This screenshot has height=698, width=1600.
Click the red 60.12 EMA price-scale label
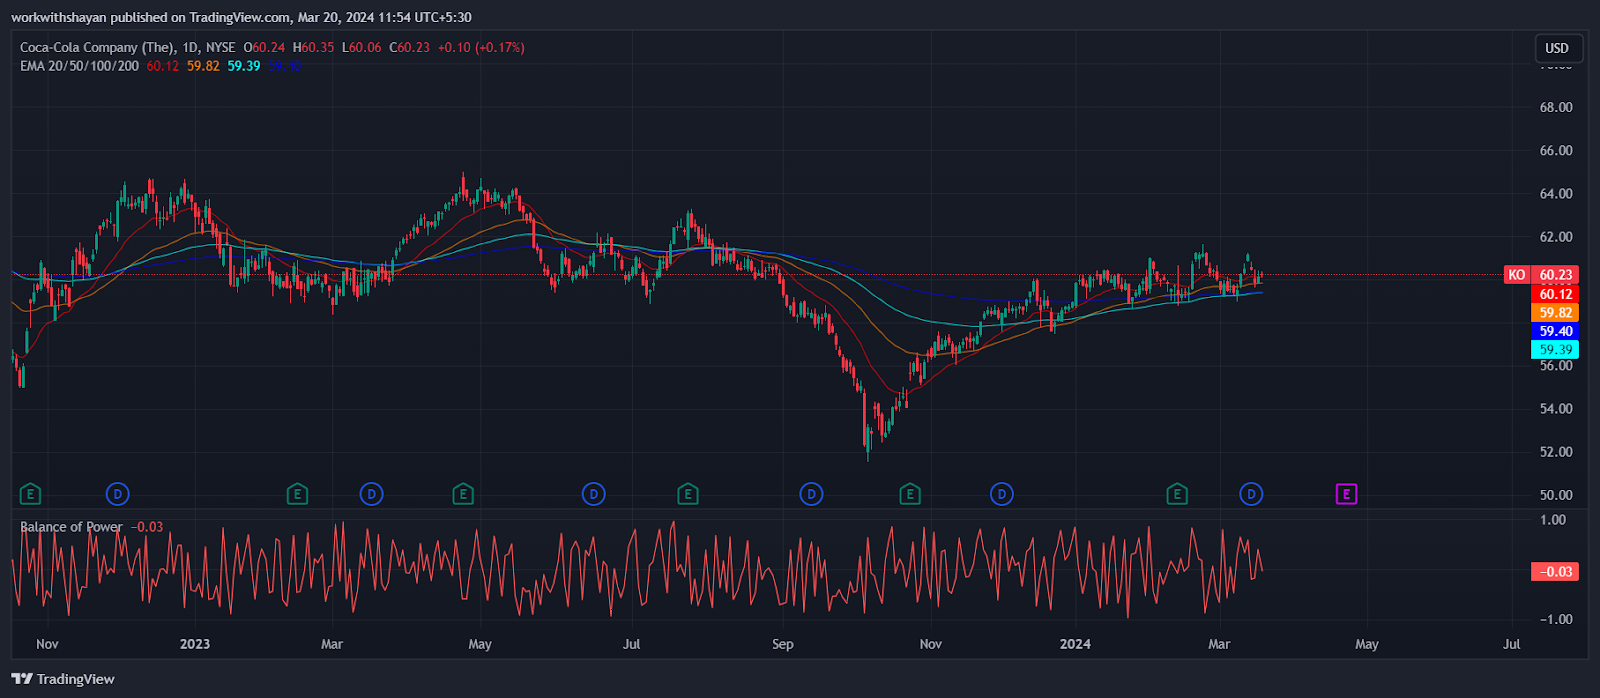1556,294
